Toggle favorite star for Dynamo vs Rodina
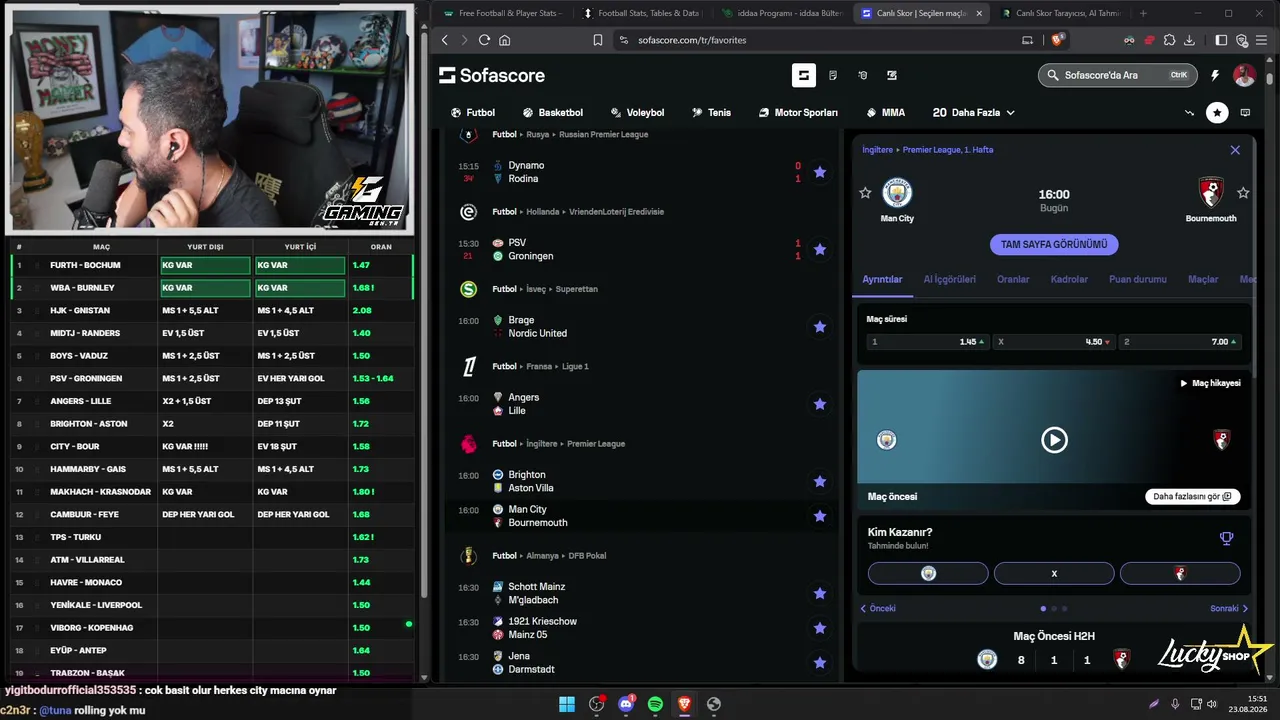Screen dimensions: 1280x720 click(x=820, y=172)
